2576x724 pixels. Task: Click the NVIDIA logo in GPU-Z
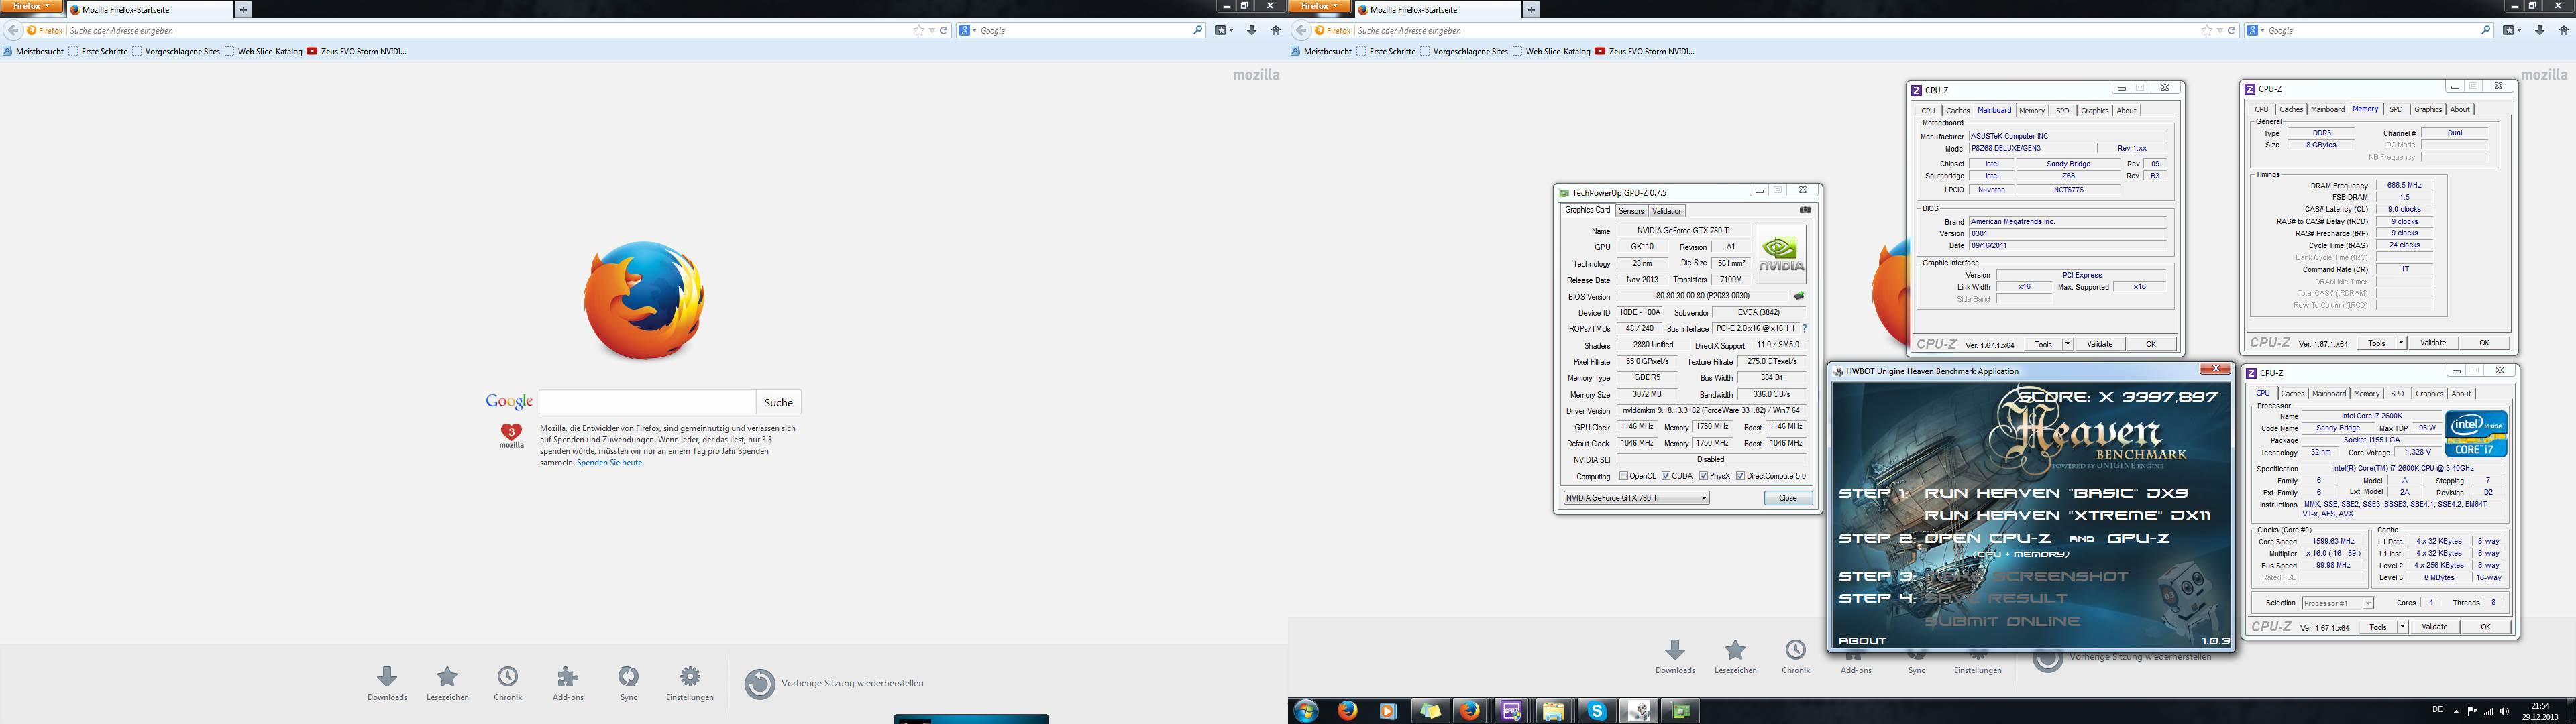[1781, 255]
